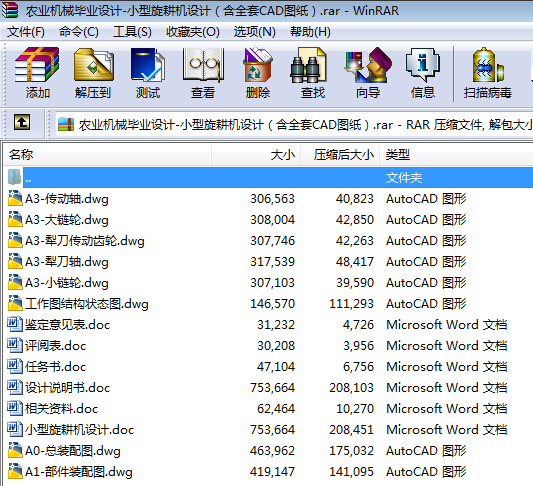
Task: Click the Word icon of 设计说明书.doc
Action: (15, 387)
